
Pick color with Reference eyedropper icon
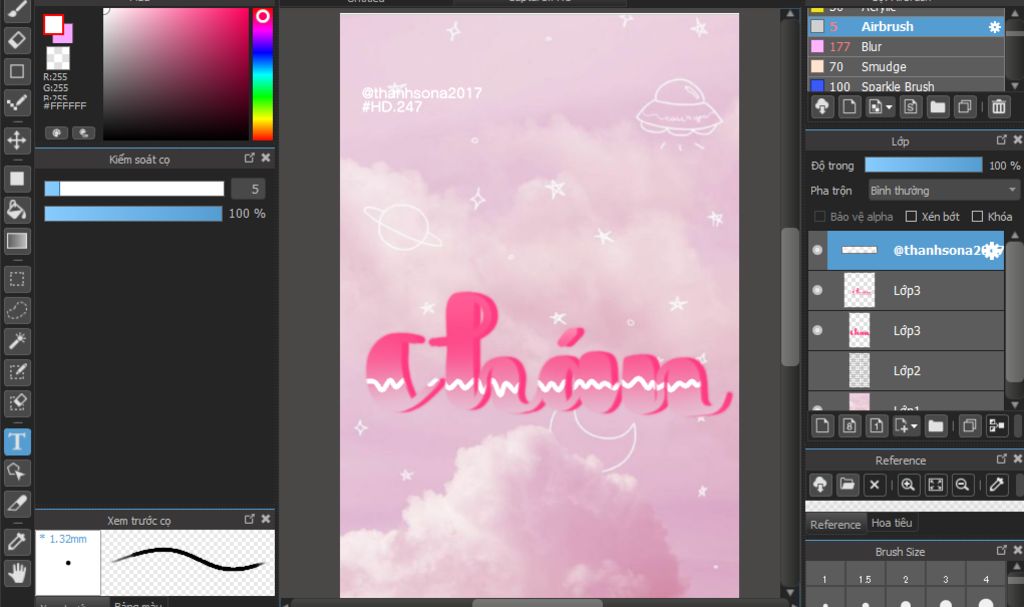(x=997, y=484)
